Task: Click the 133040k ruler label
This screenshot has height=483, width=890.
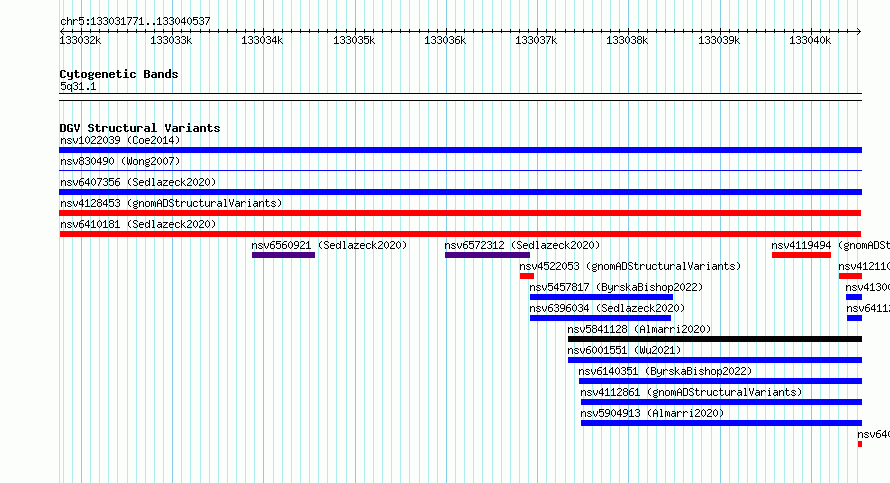Action: coord(810,40)
